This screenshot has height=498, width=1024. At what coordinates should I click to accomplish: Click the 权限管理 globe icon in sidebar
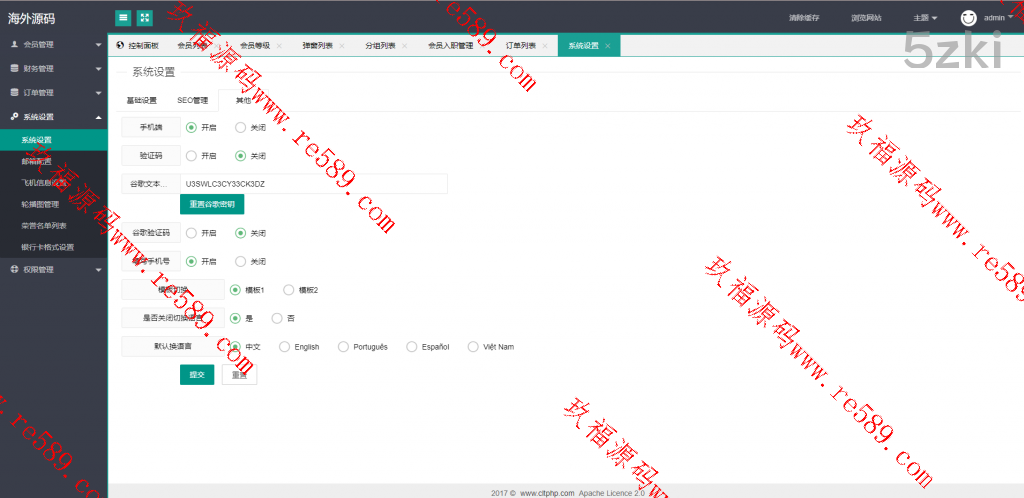click(14, 270)
